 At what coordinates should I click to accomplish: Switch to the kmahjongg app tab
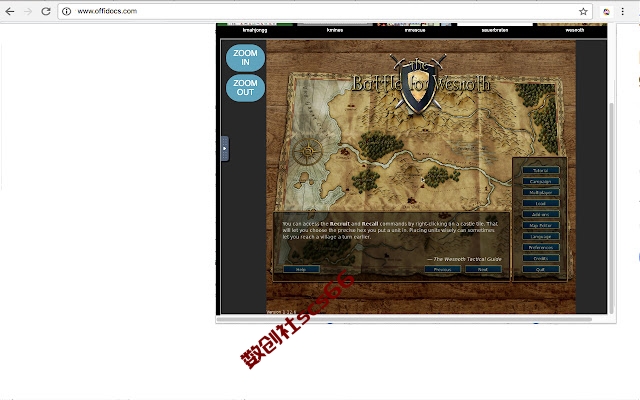[255, 30]
